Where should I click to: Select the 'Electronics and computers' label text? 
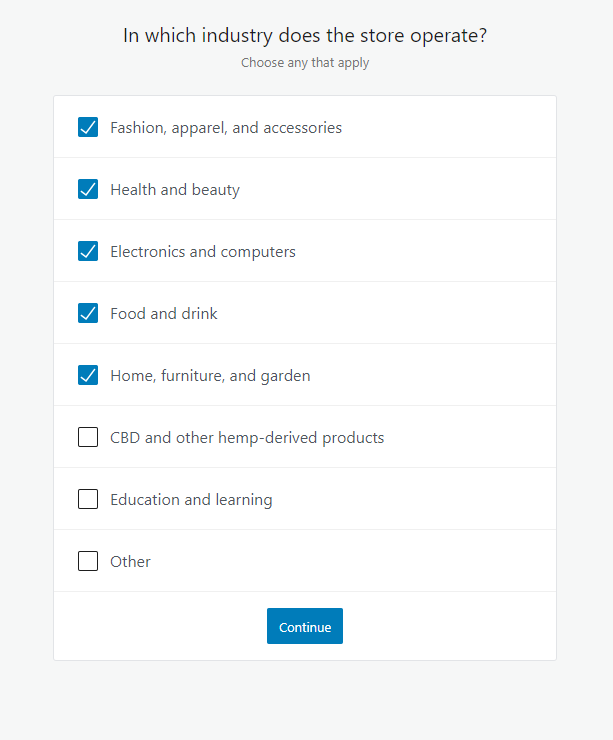[x=203, y=252]
